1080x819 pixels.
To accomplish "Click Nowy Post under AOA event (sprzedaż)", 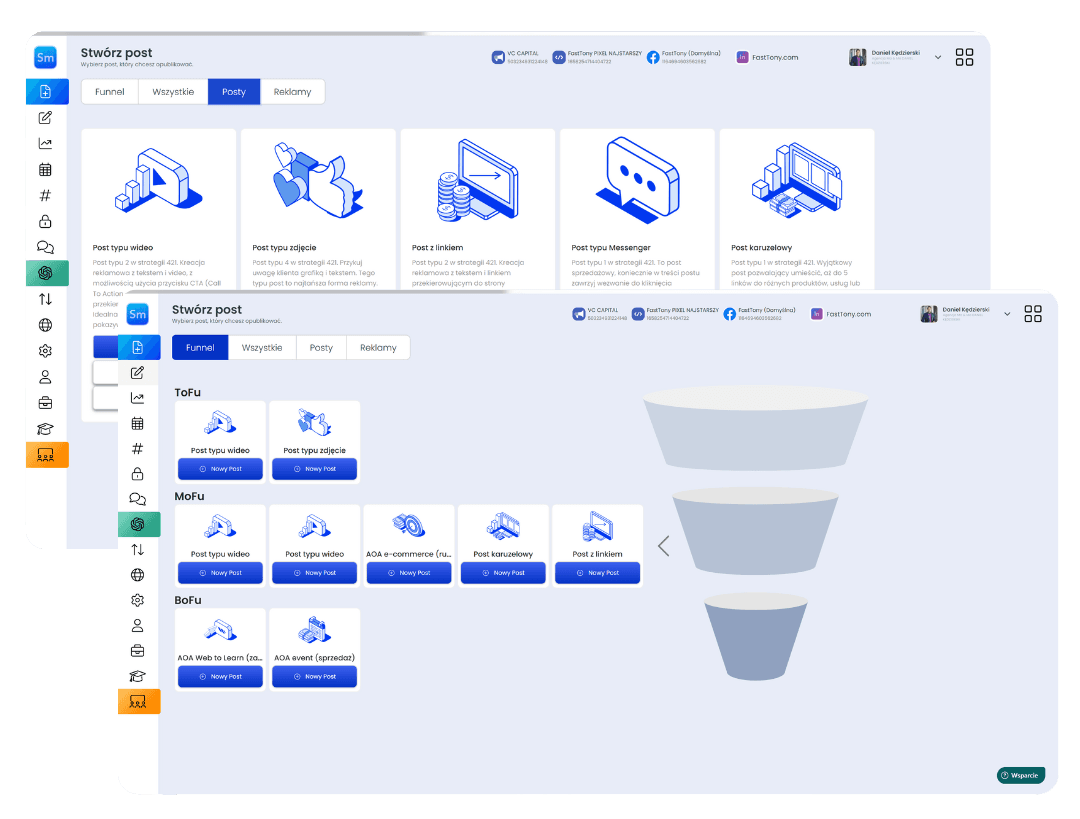I will 315,677.
